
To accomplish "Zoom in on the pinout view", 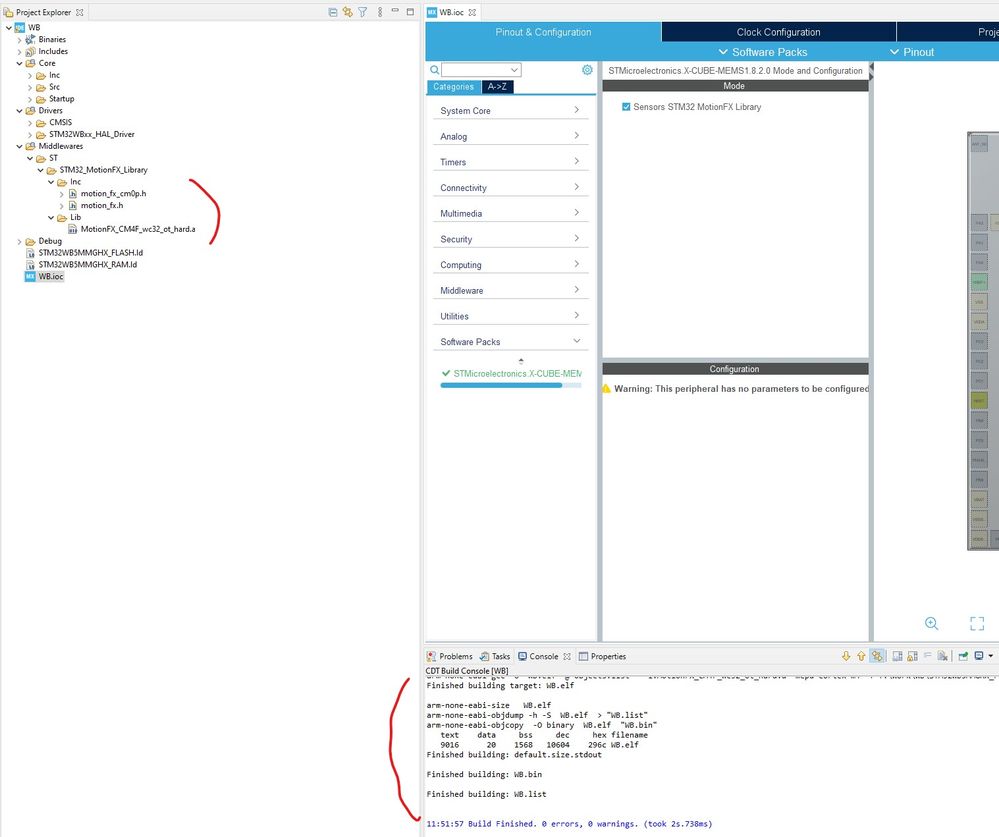I will [931, 624].
